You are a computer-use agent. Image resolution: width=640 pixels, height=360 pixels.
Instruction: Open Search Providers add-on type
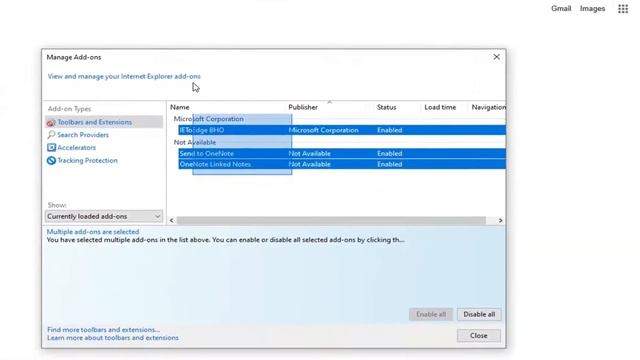click(x=83, y=135)
